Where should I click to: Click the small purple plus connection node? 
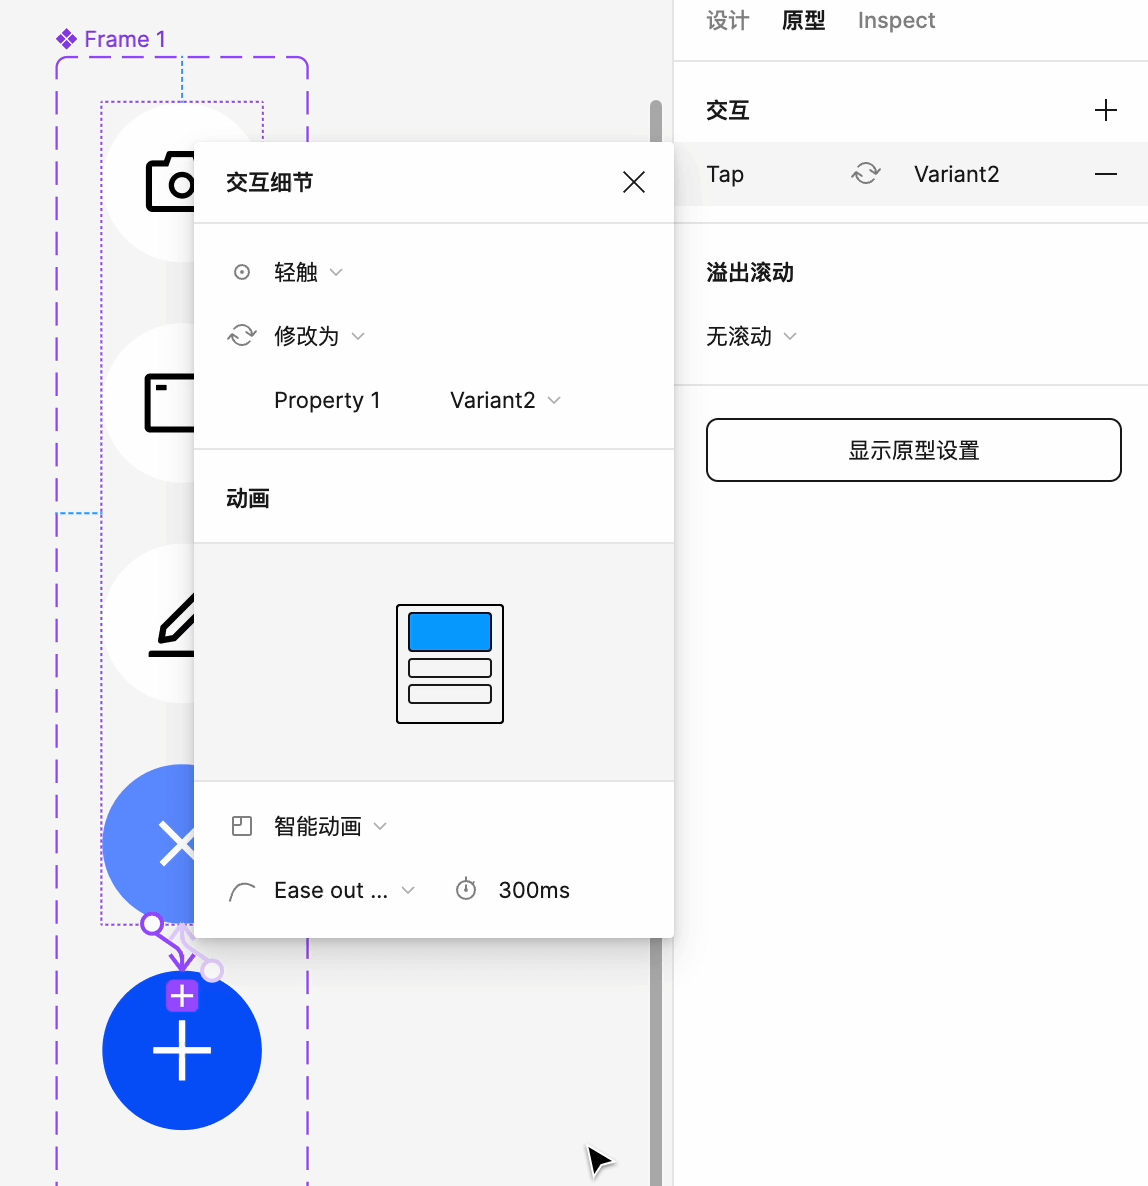tap(182, 995)
